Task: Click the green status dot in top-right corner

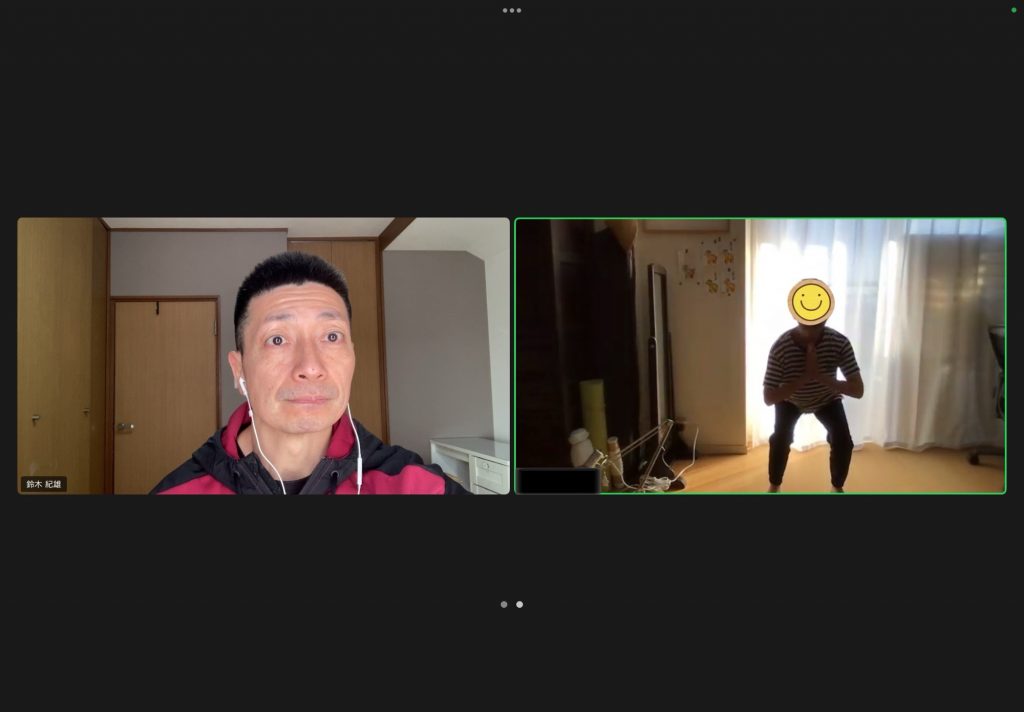Action: click(1013, 10)
